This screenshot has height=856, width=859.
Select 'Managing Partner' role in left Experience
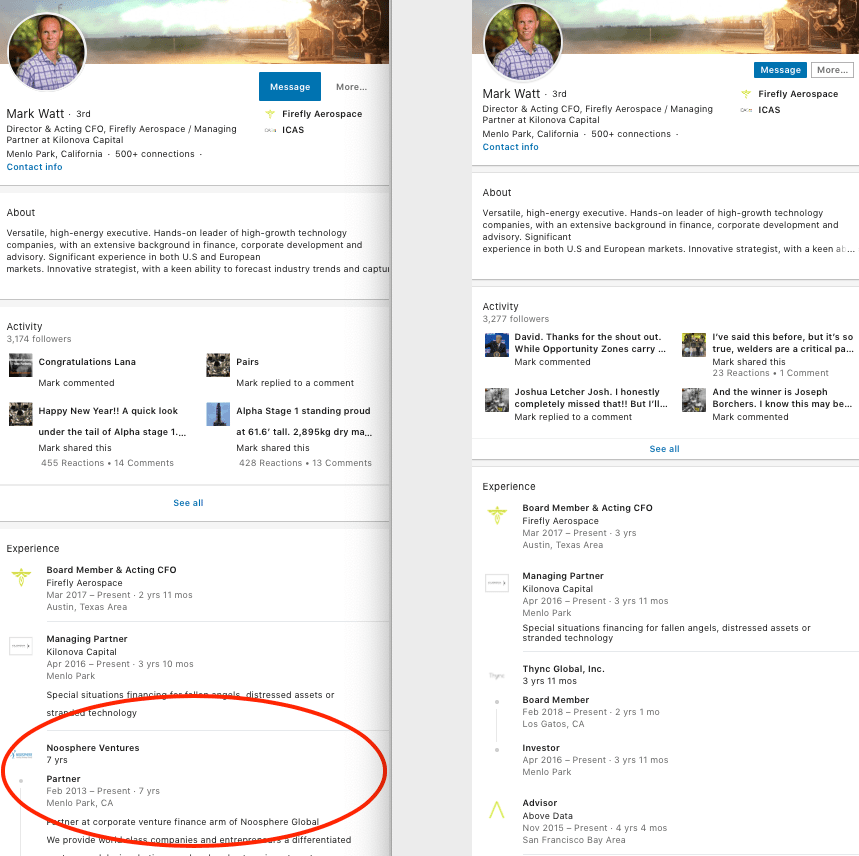pos(87,639)
